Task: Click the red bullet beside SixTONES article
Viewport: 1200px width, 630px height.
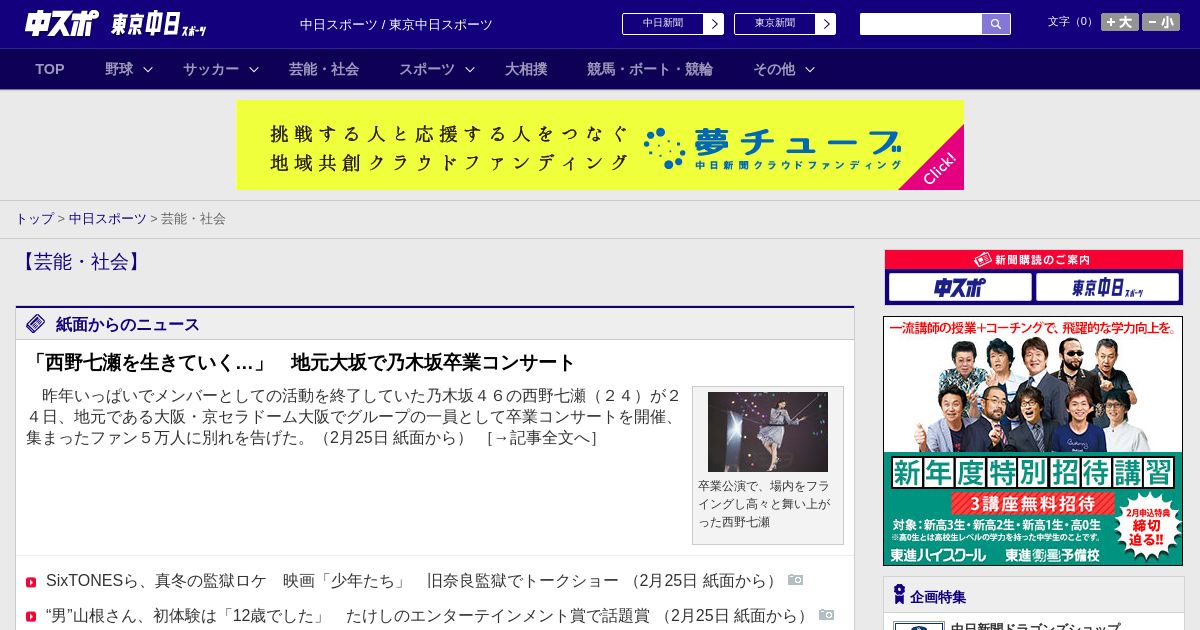Action: pos(31,582)
